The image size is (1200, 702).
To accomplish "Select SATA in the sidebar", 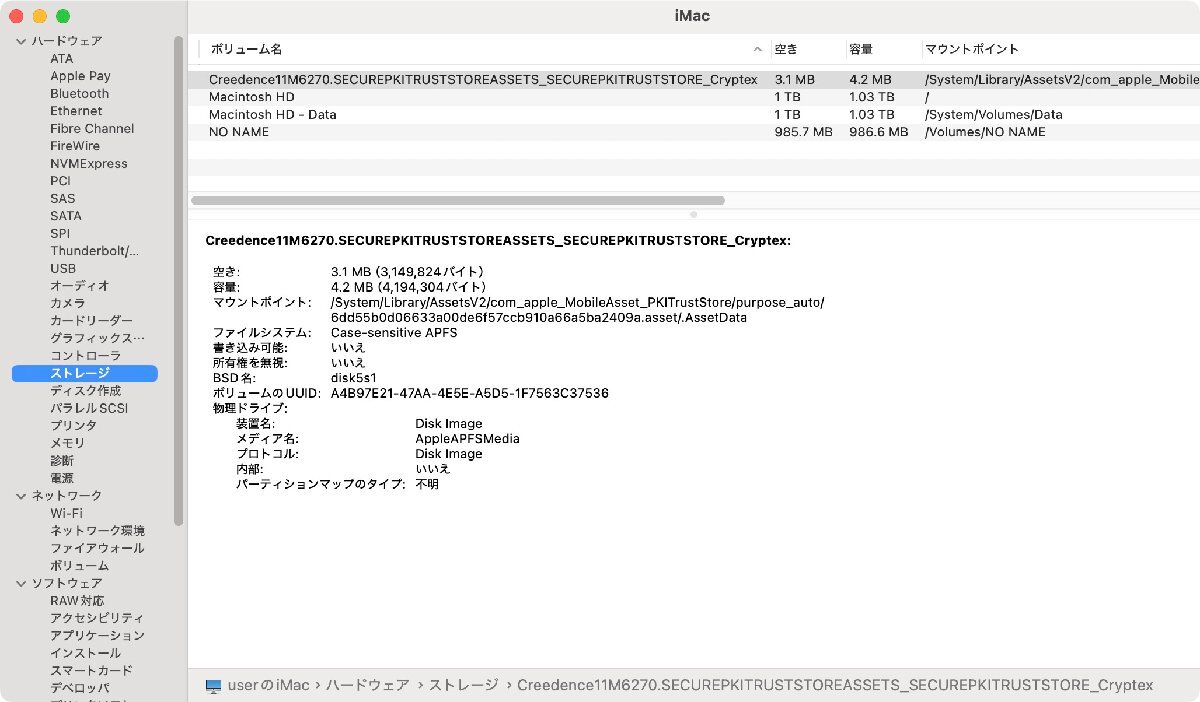I will click(x=66, y=216).
